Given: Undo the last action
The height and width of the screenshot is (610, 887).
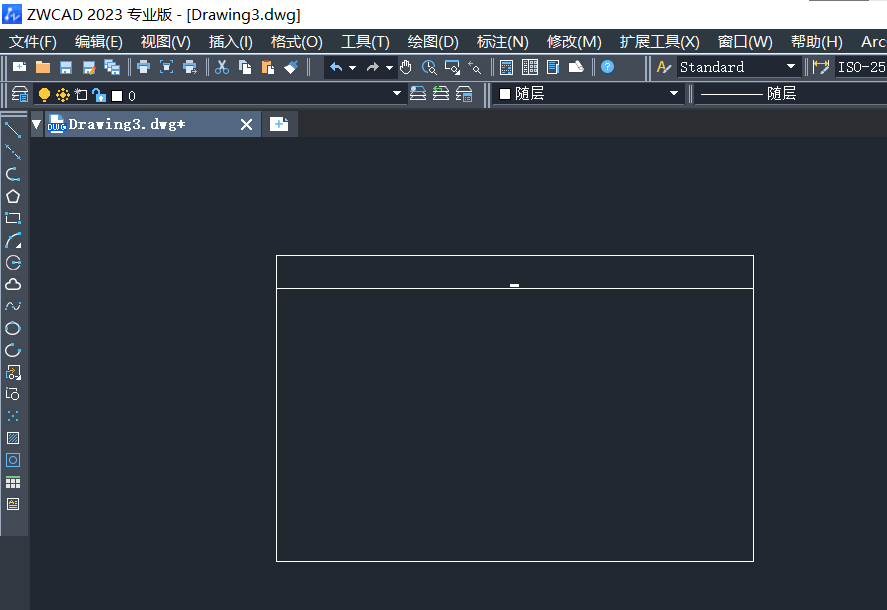Looking at the screenshot, I should click(x=336, y=67).
